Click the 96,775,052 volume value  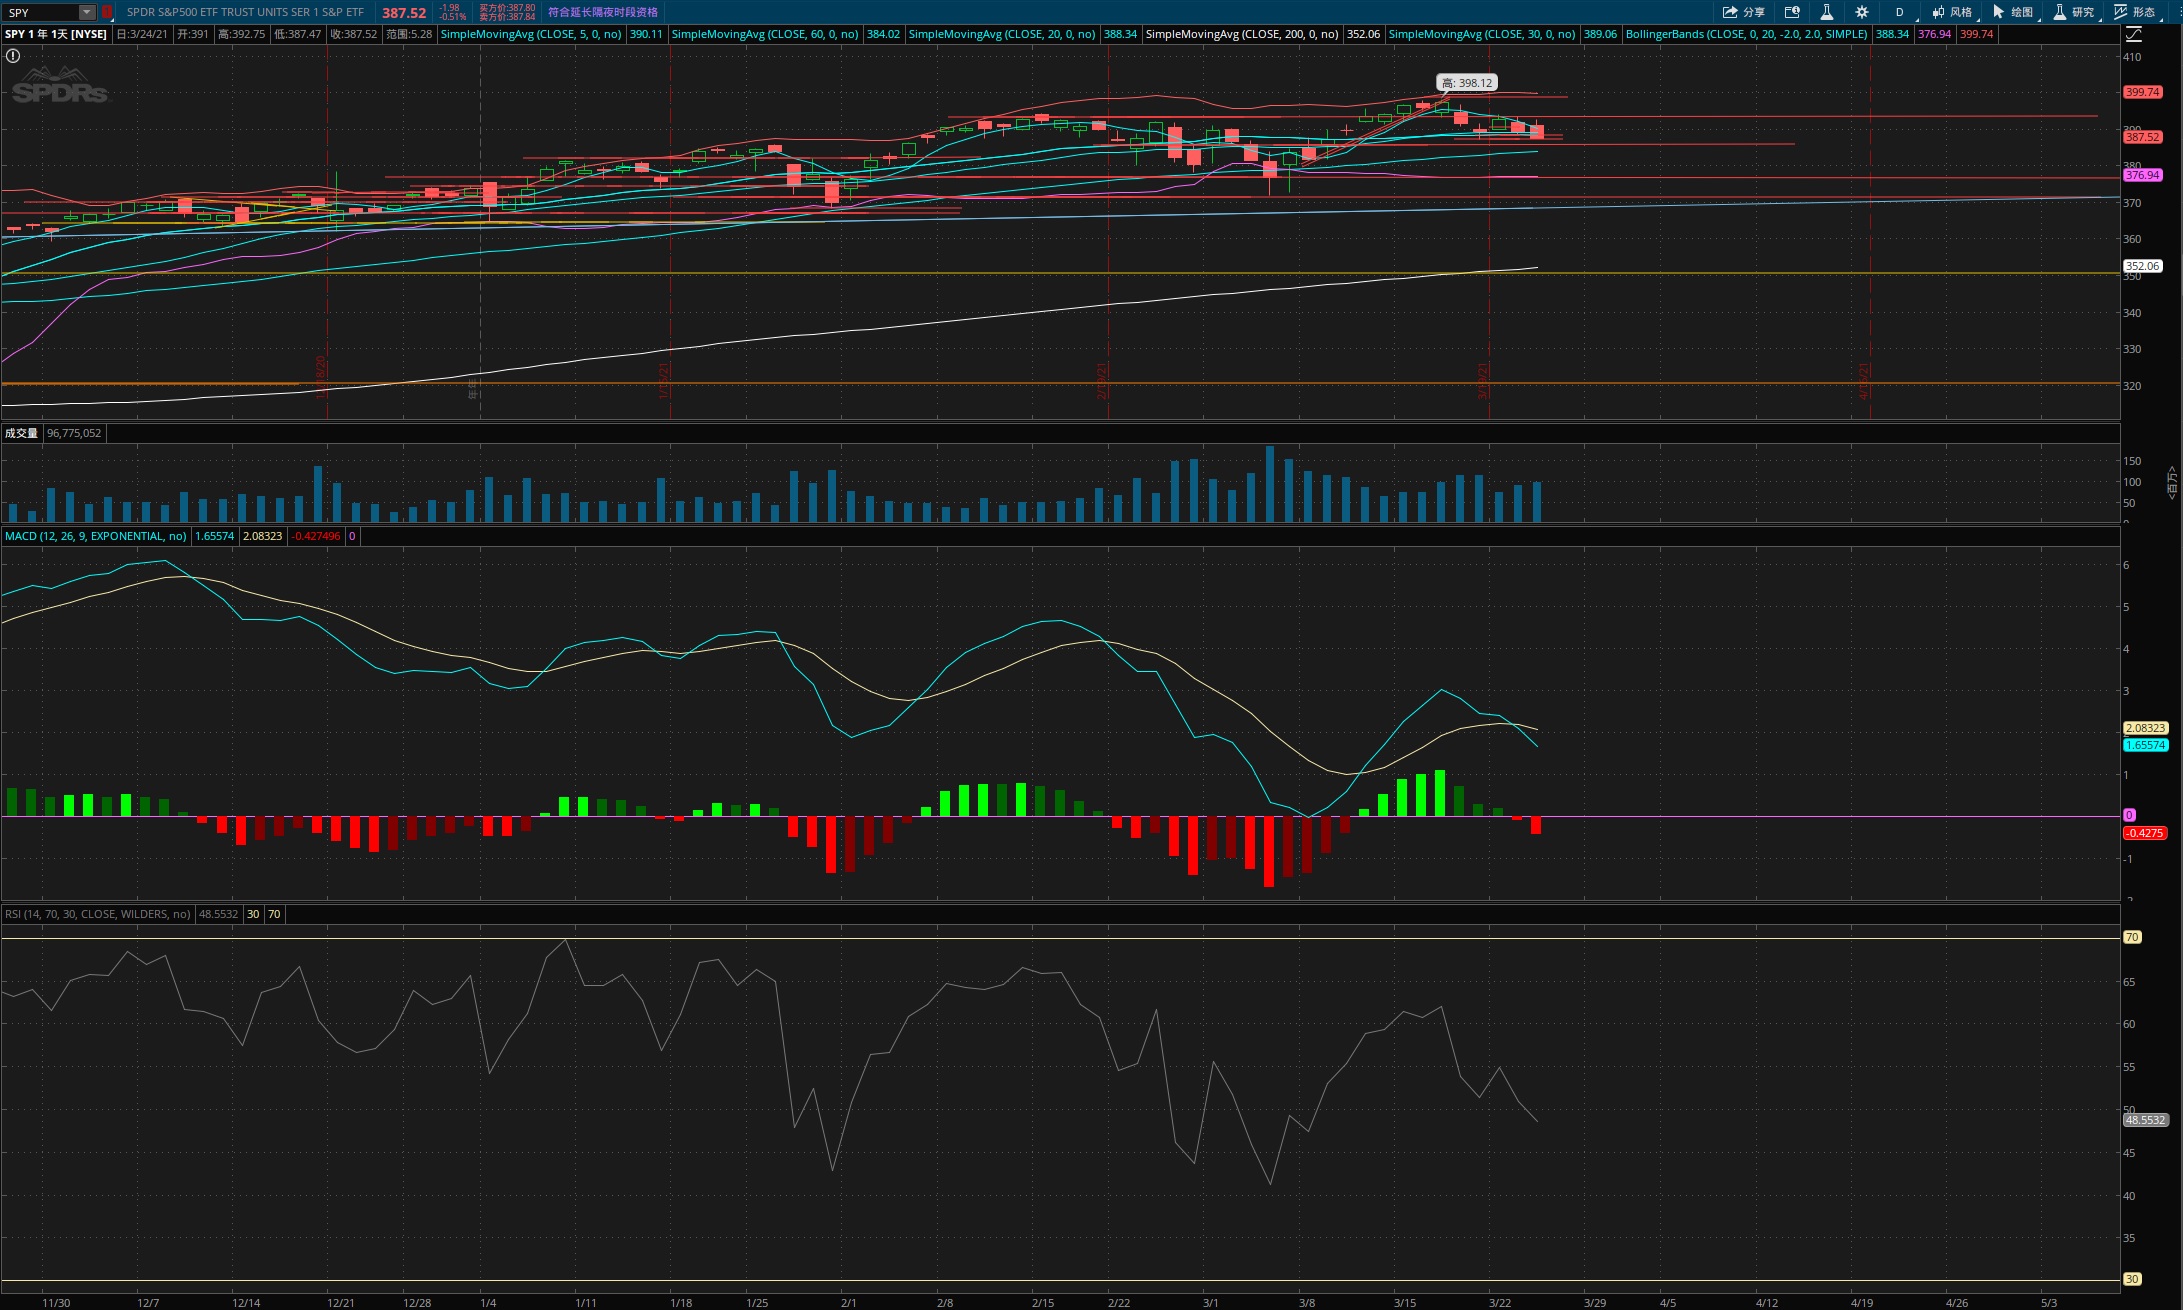click(x=74, y=433)
